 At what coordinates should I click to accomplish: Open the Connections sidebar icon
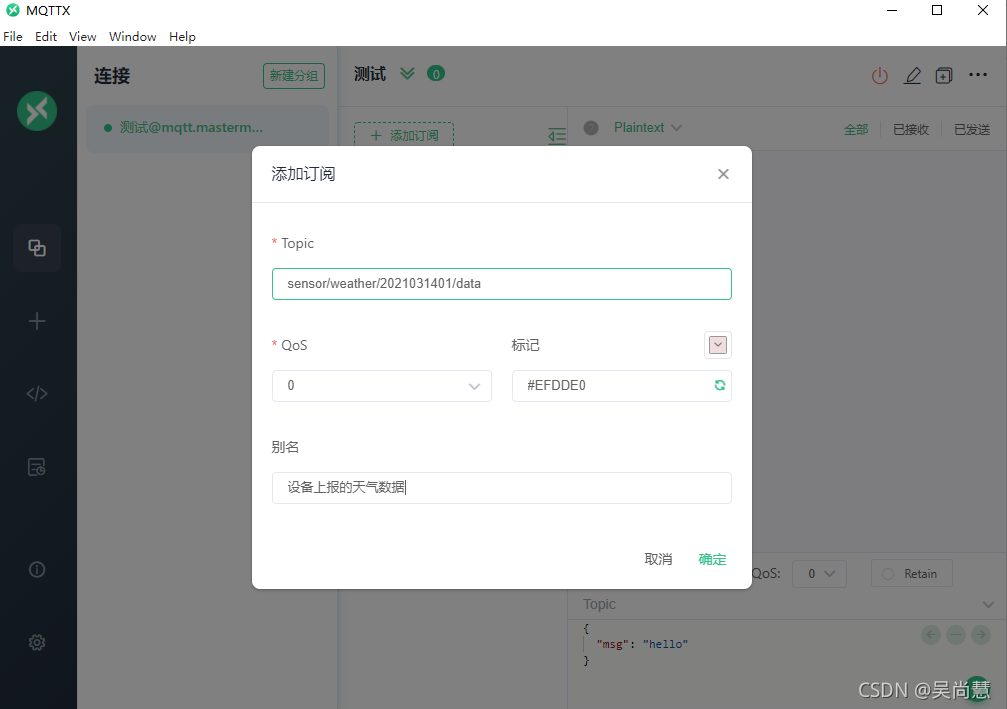(37, 248)
